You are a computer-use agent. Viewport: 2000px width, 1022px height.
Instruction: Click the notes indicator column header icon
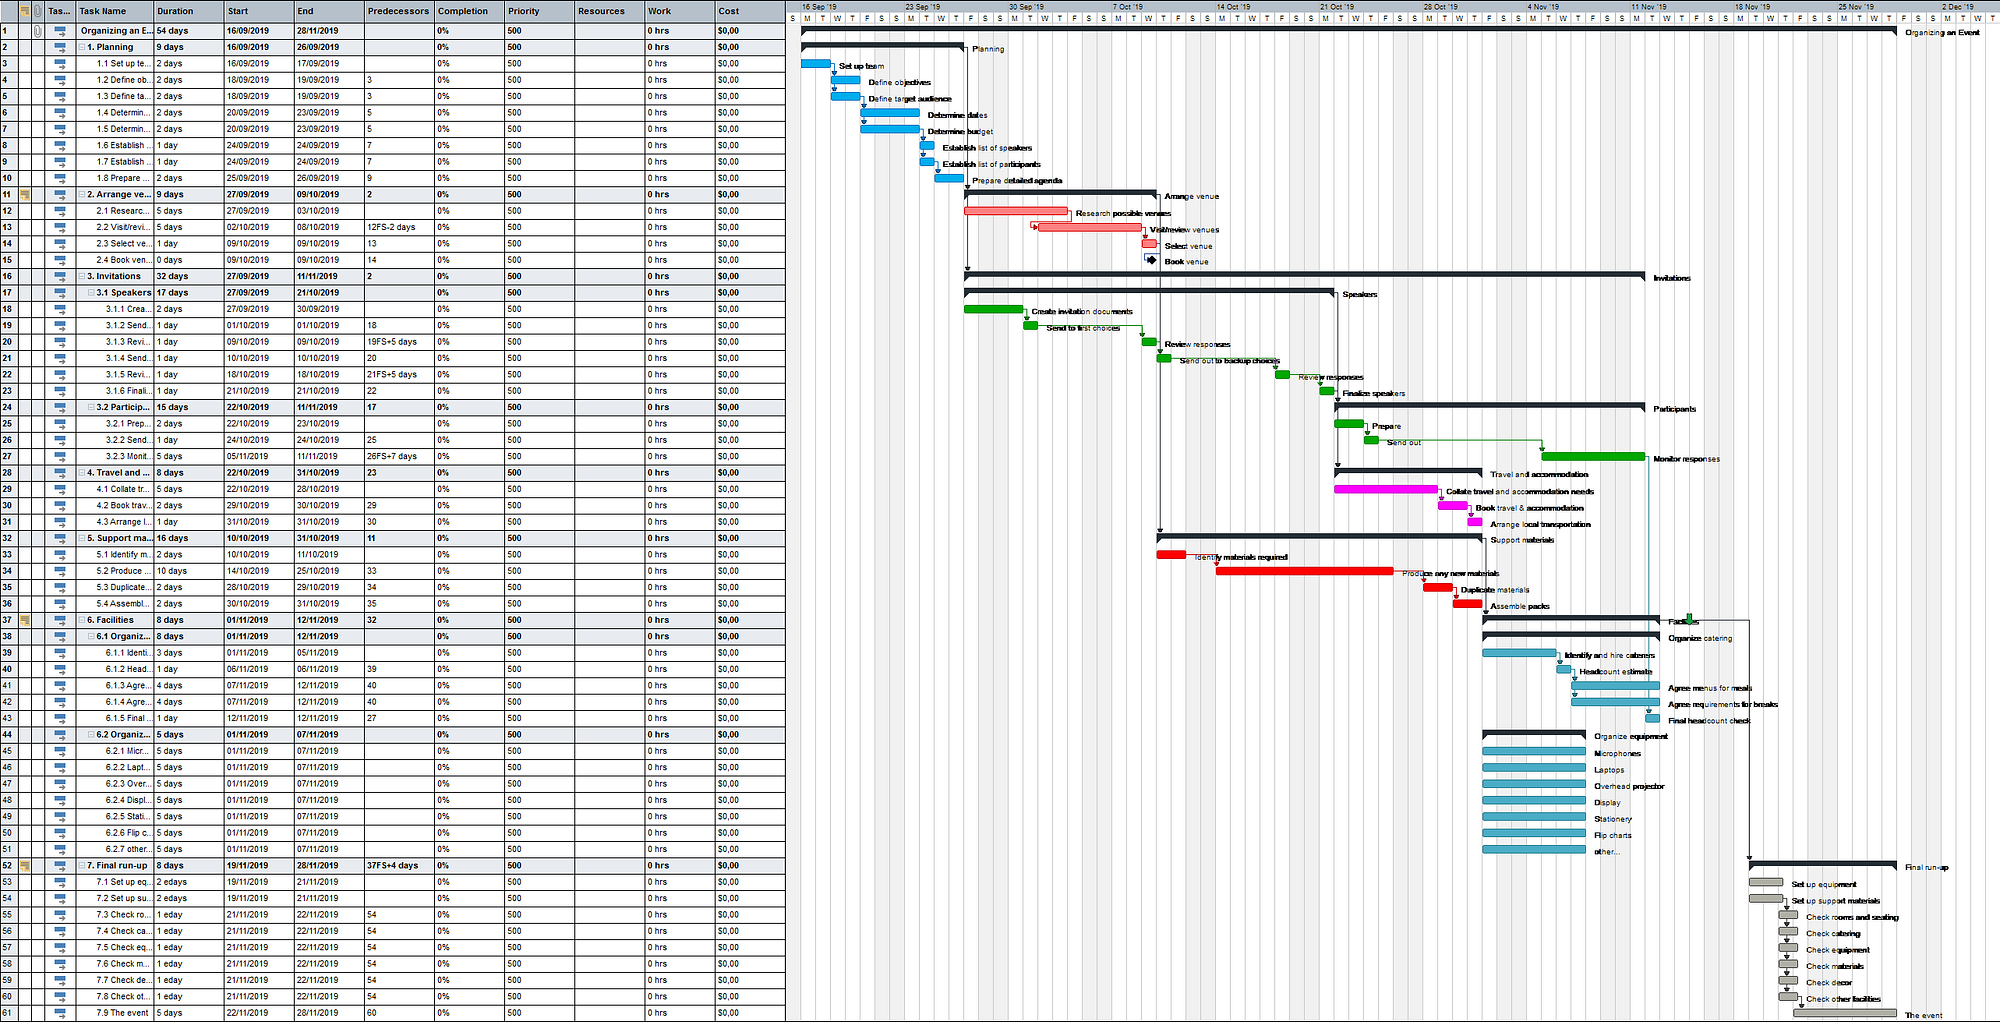coord(24,11)
